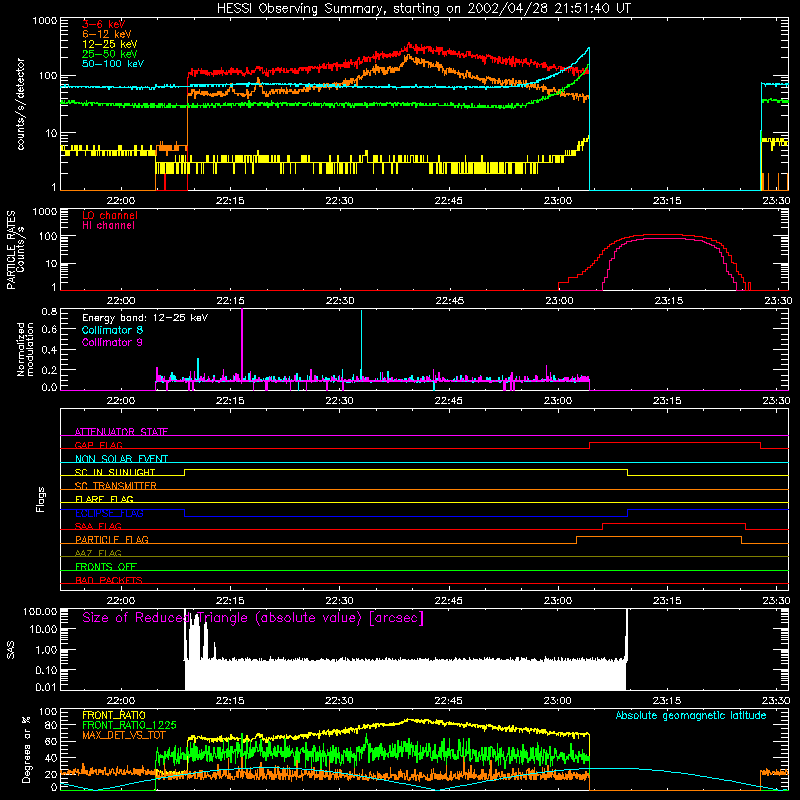Click the SC_IN_SUNLIGHT flag label
800x800 pixels.
(x=115, y=472)
